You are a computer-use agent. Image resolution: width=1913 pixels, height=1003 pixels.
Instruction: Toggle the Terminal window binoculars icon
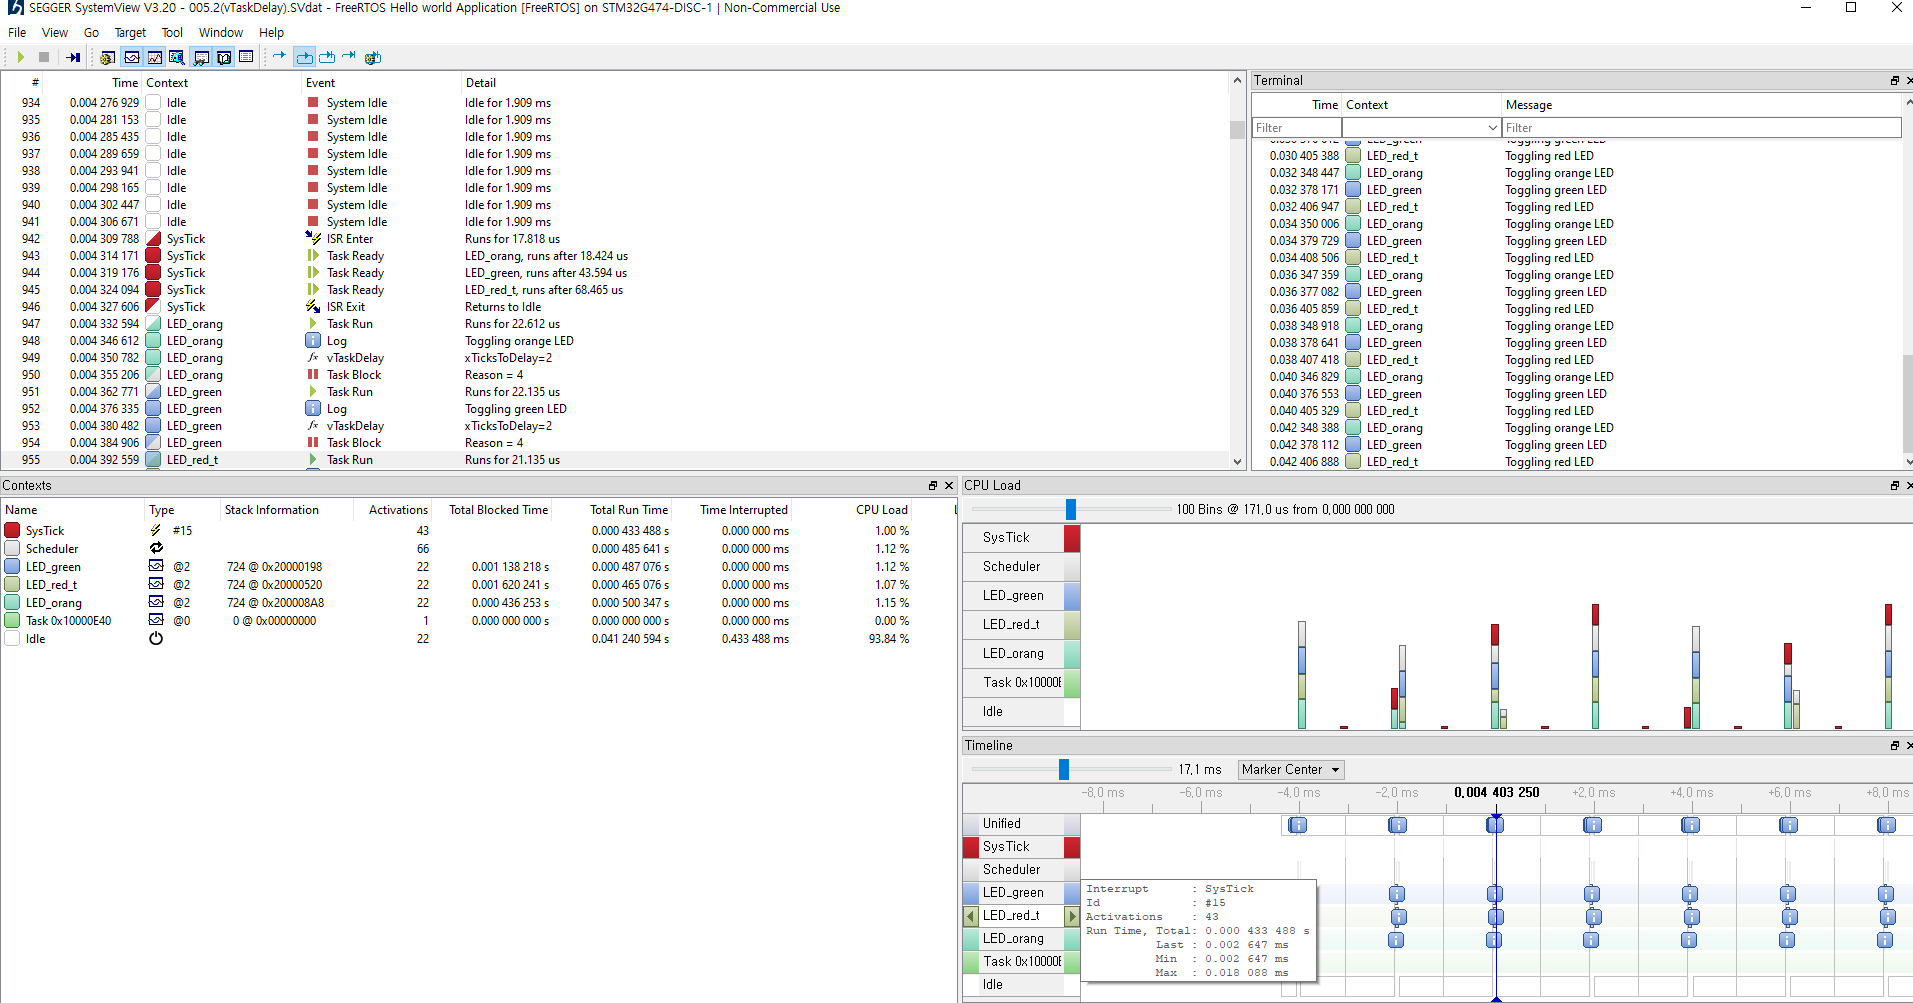click(201, 57)
